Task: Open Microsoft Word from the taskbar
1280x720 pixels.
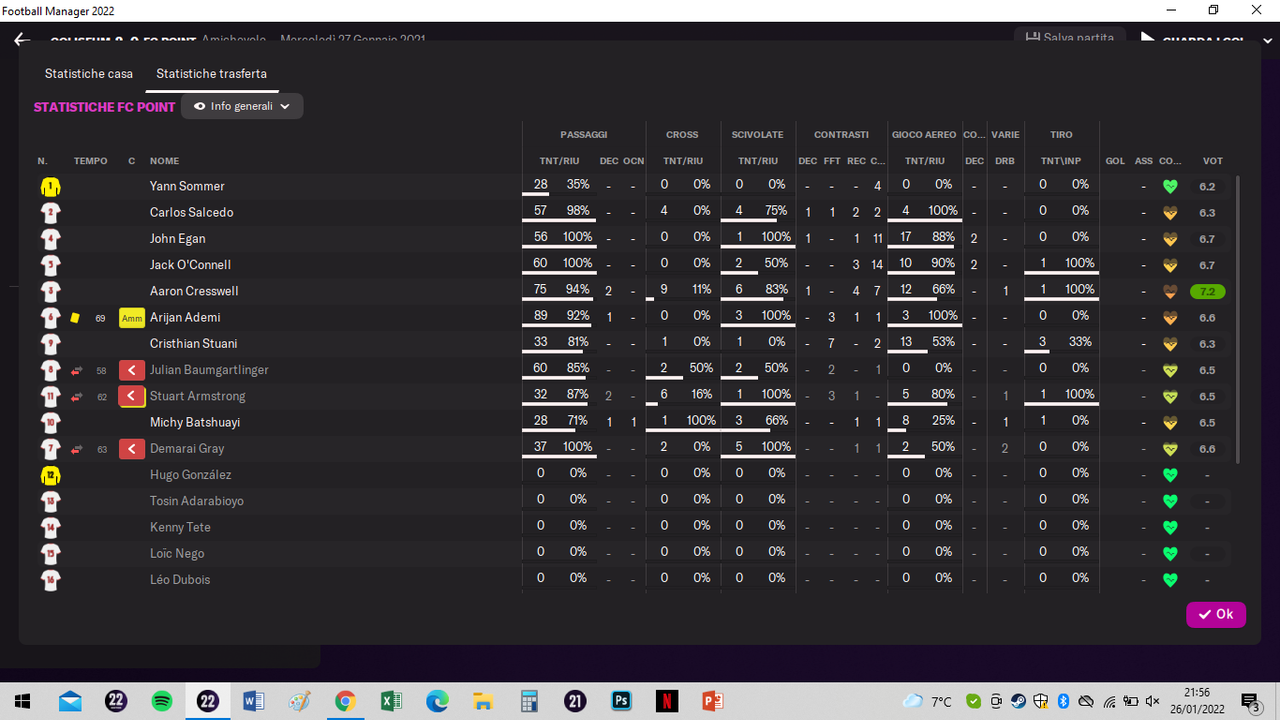Action: click(253, 701)
